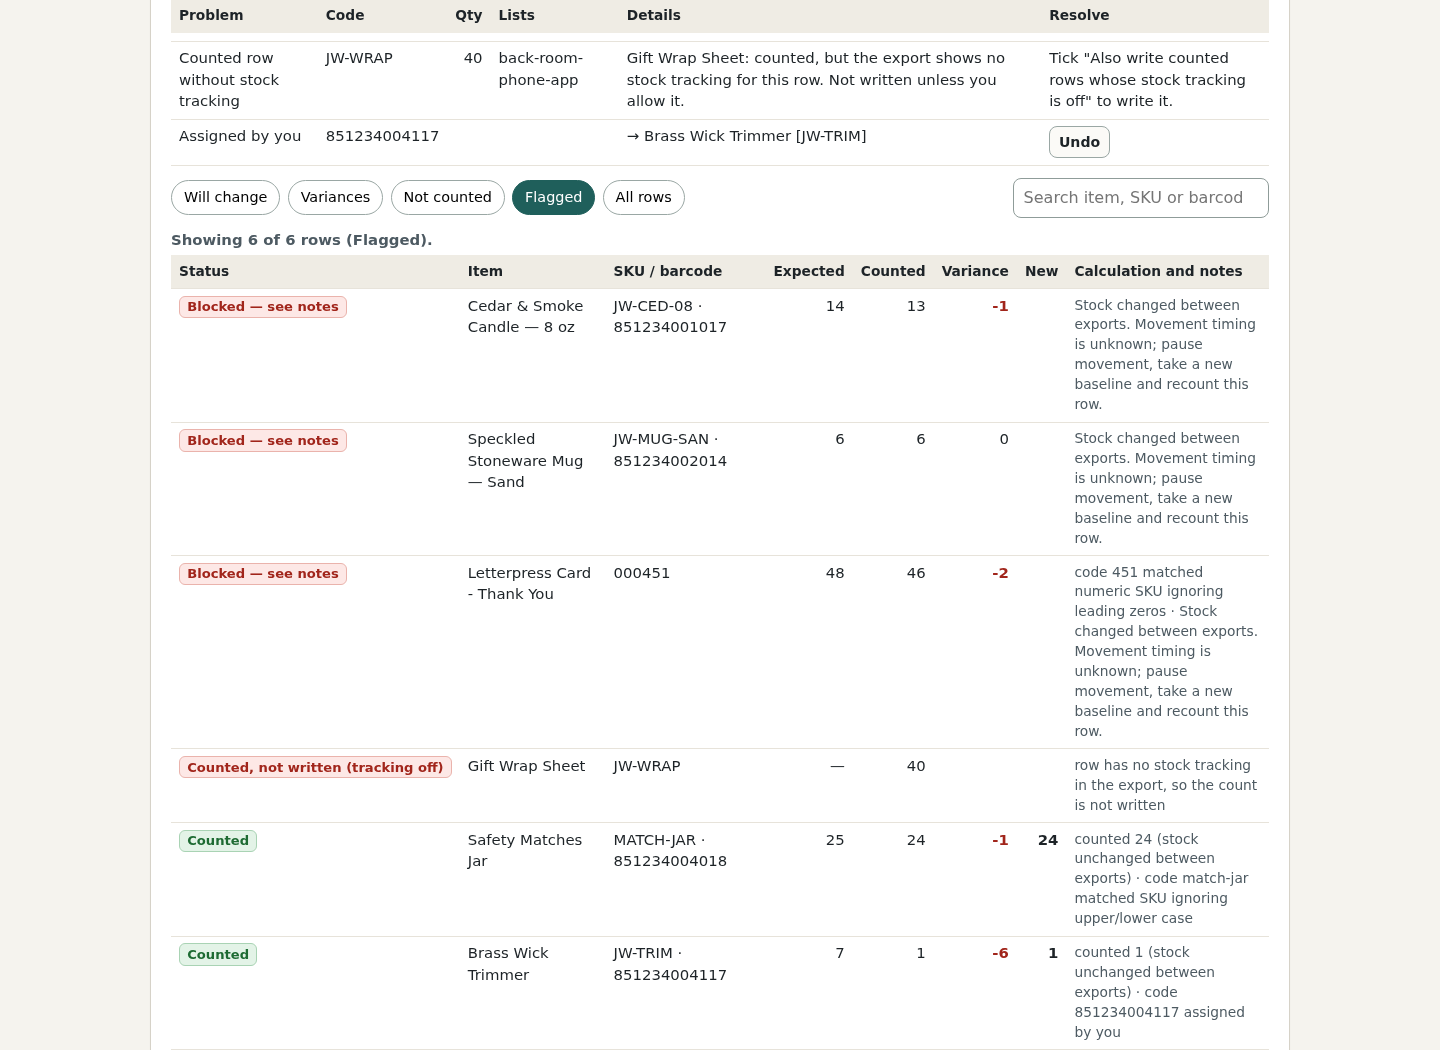Click the Counted badge for Safety Matches Jar

click(218, 841)
